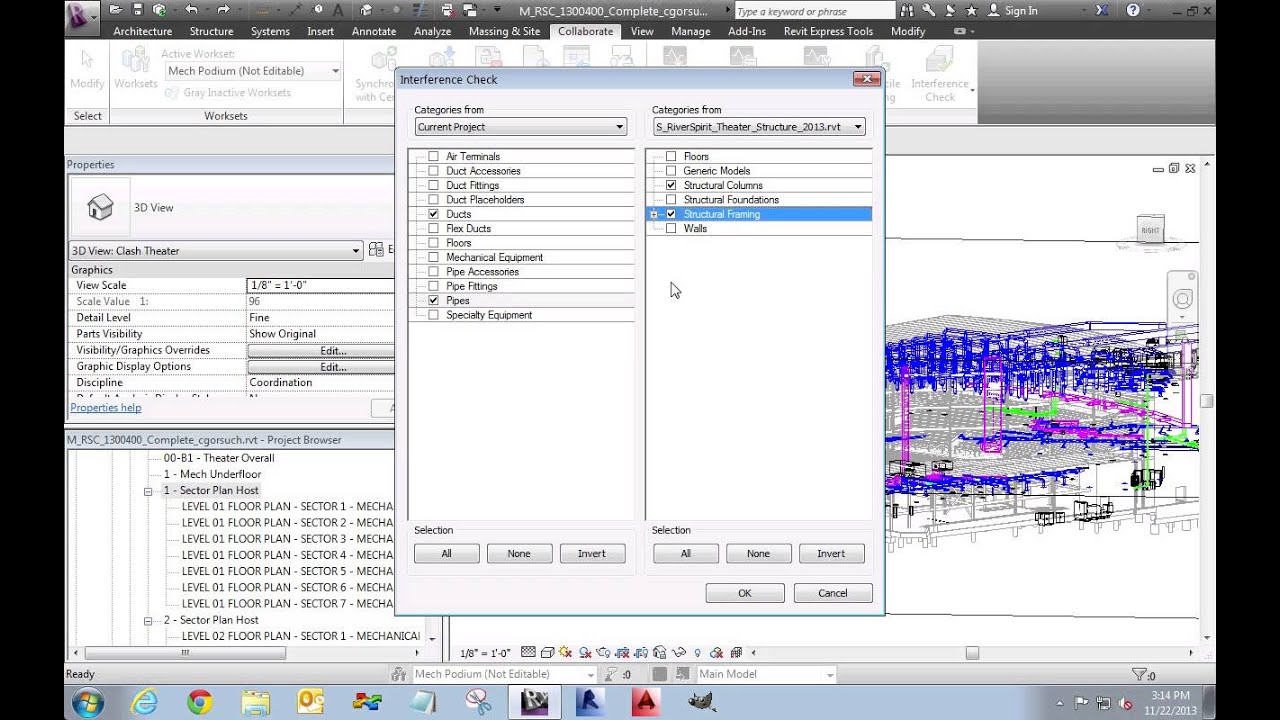Collapse the 2 - Sector Plan Host node

click(148, 620)
